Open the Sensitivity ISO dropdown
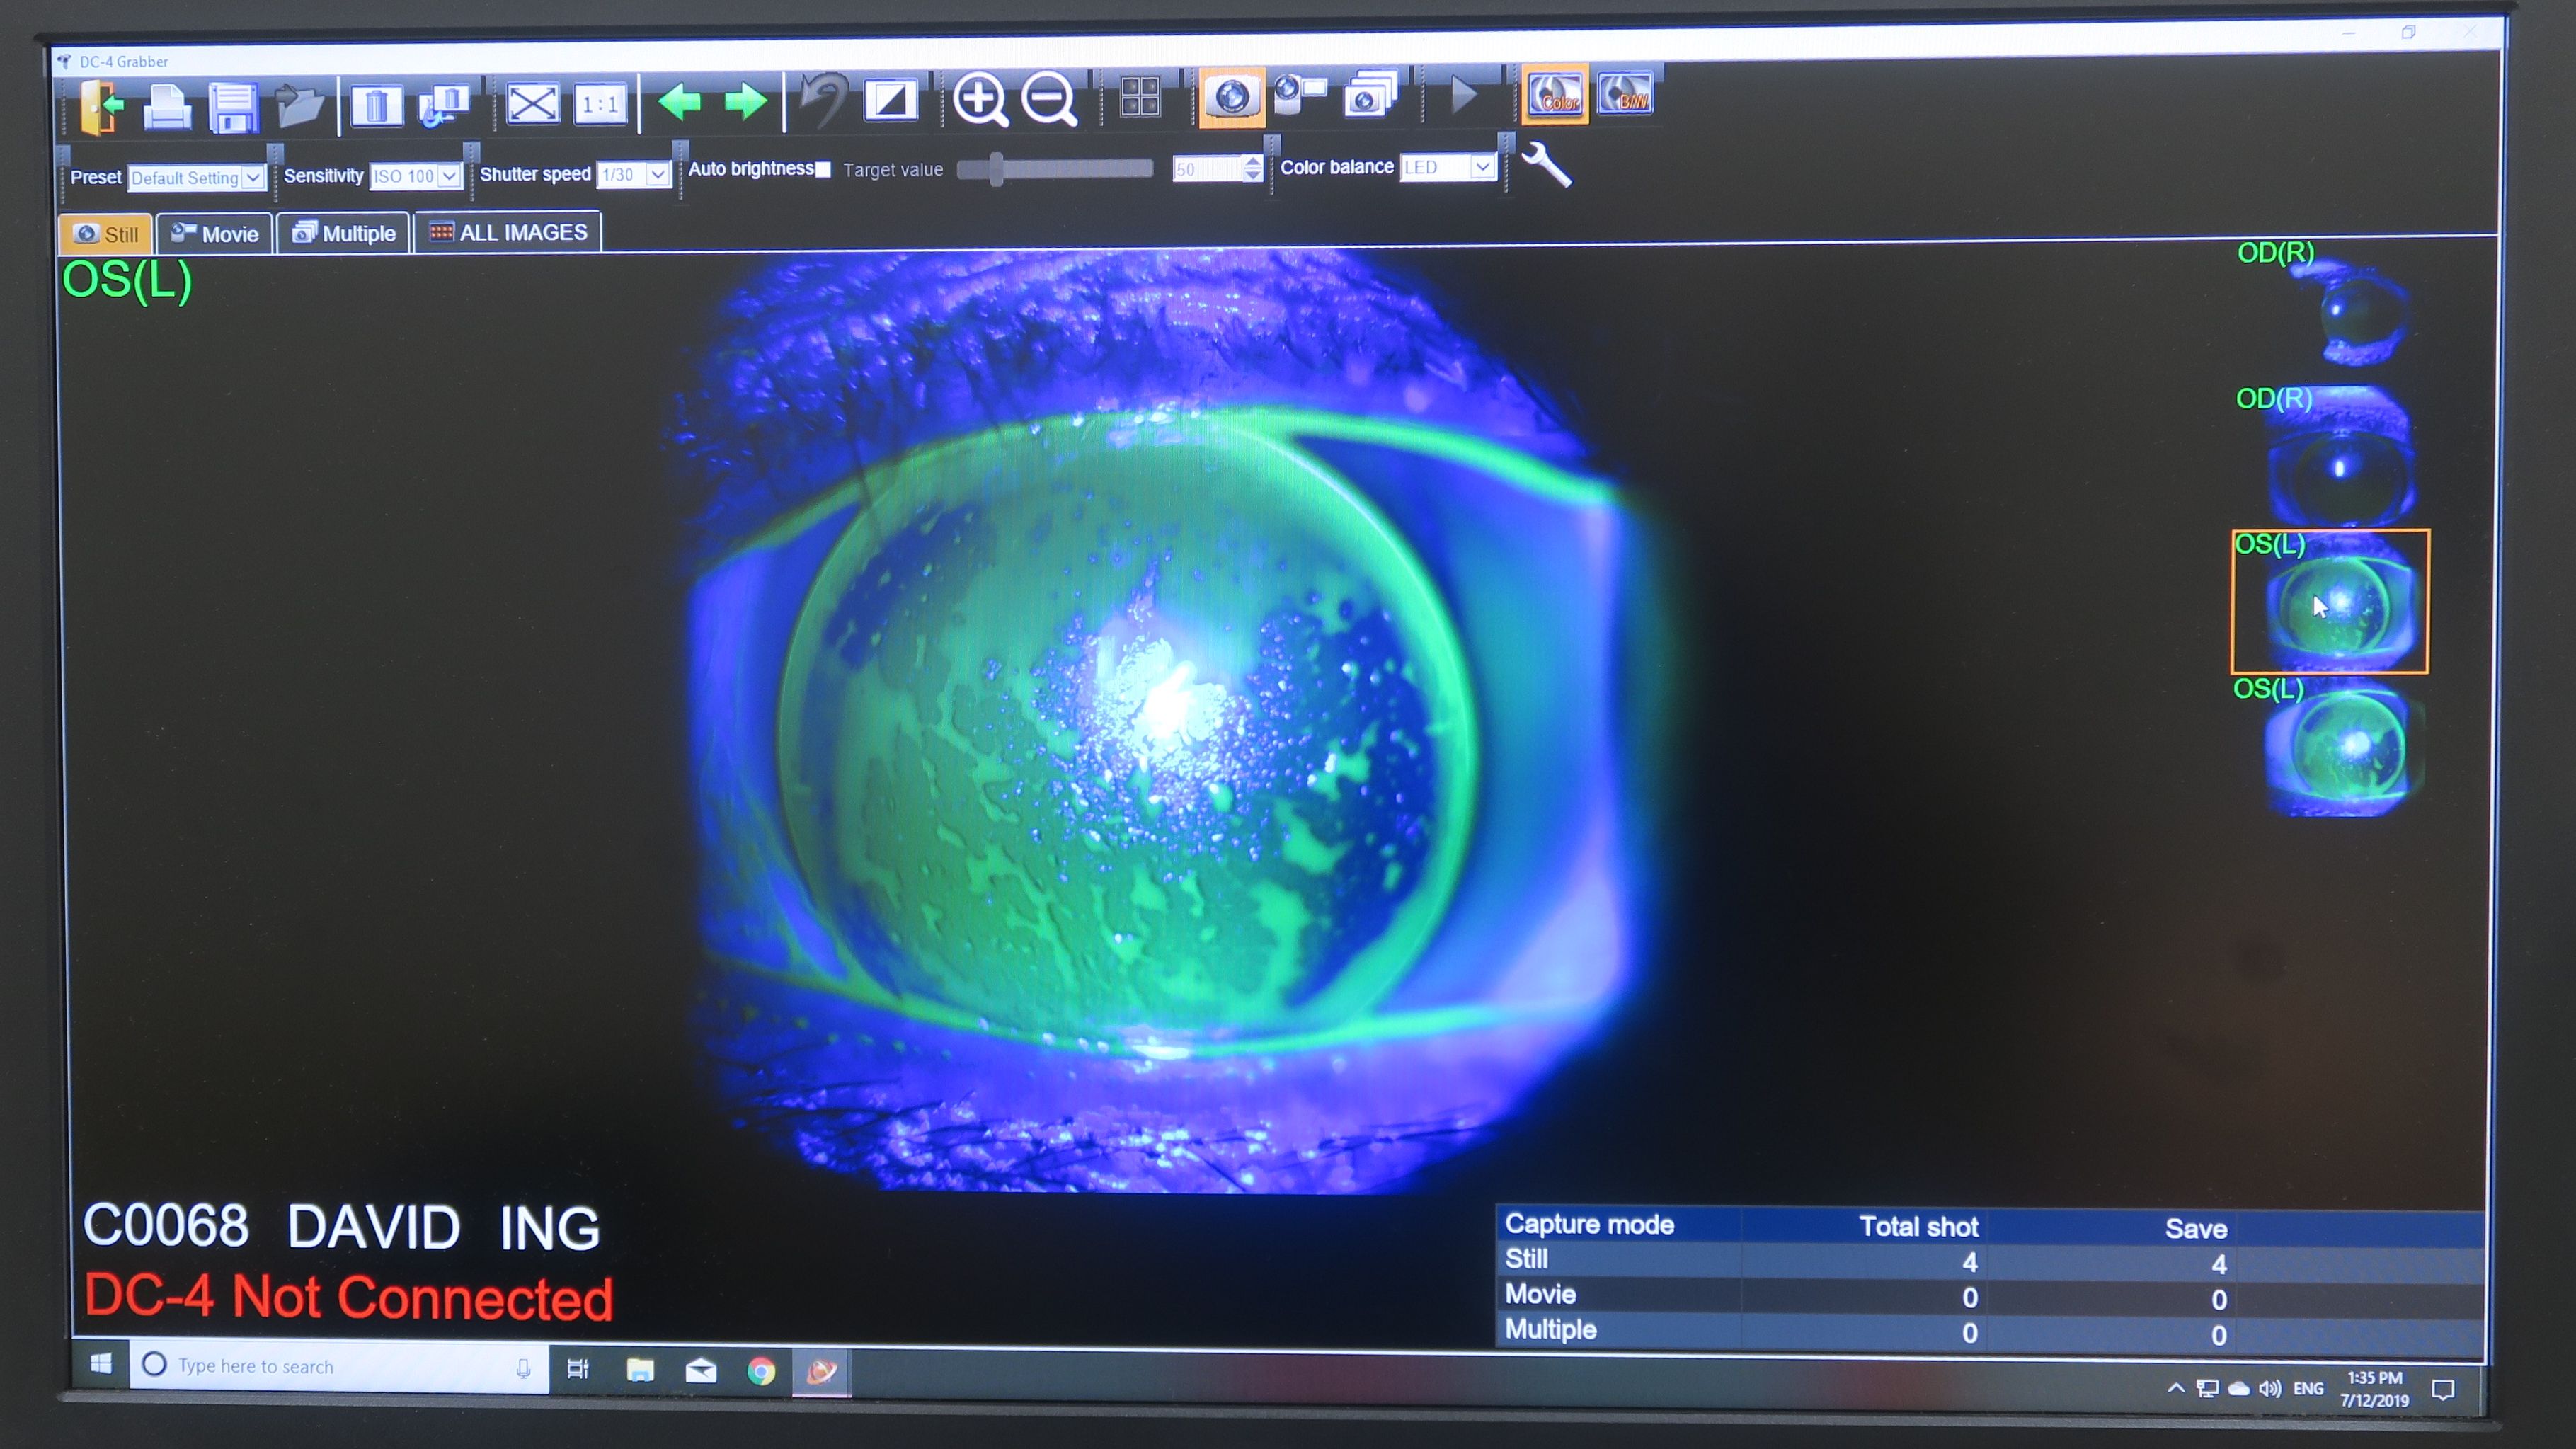Image resolution: width=2576 pixels, height=1449 pixels. [415, 176]
